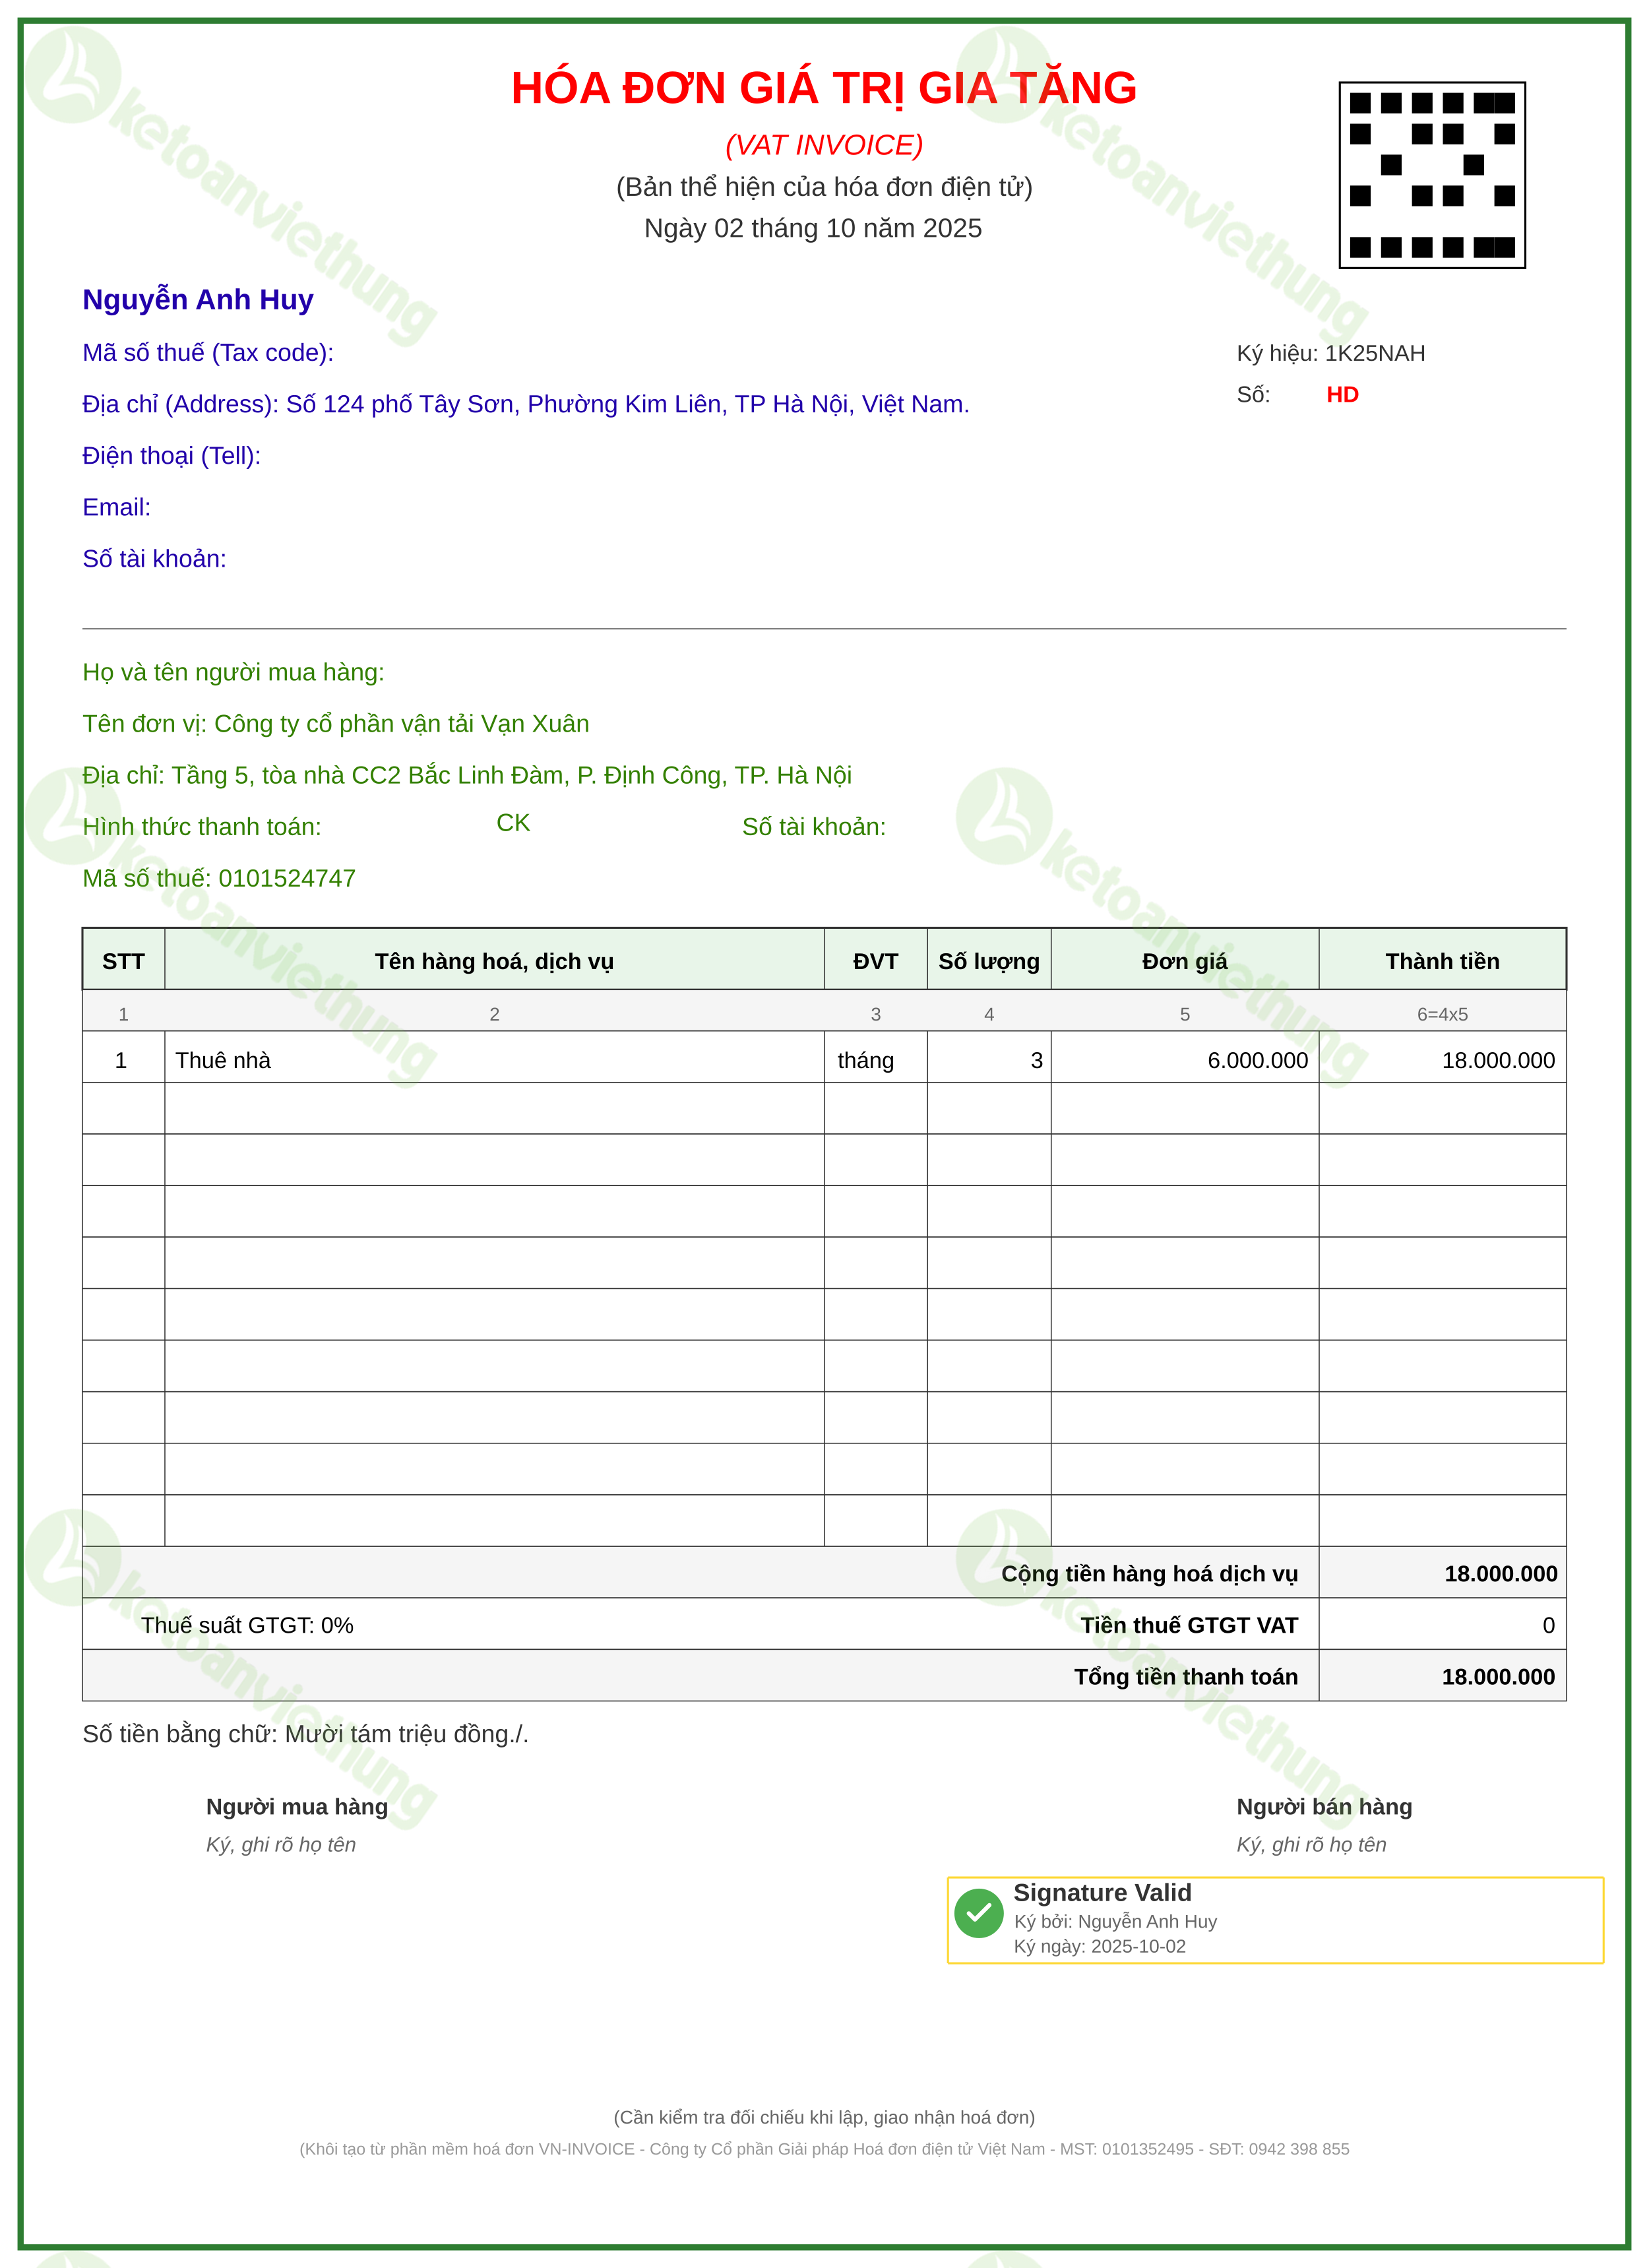Select "(Bản thể hiện của hóa đơn điện tử)"
Image resolution: width=1649 pixels, height=2268 pixels.
824,187
